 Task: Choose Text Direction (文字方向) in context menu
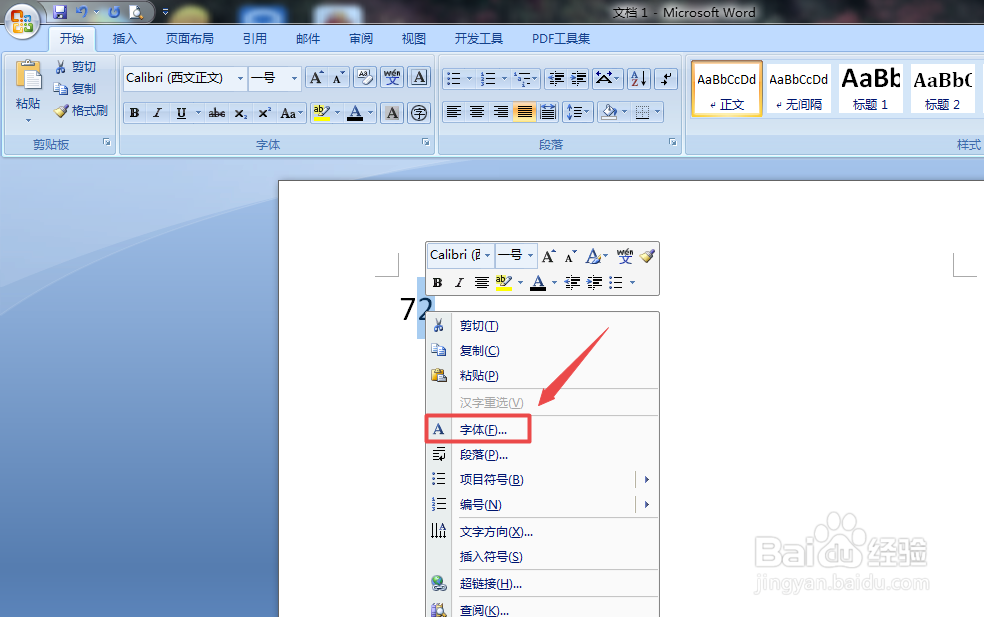click(x=542, y=532)
